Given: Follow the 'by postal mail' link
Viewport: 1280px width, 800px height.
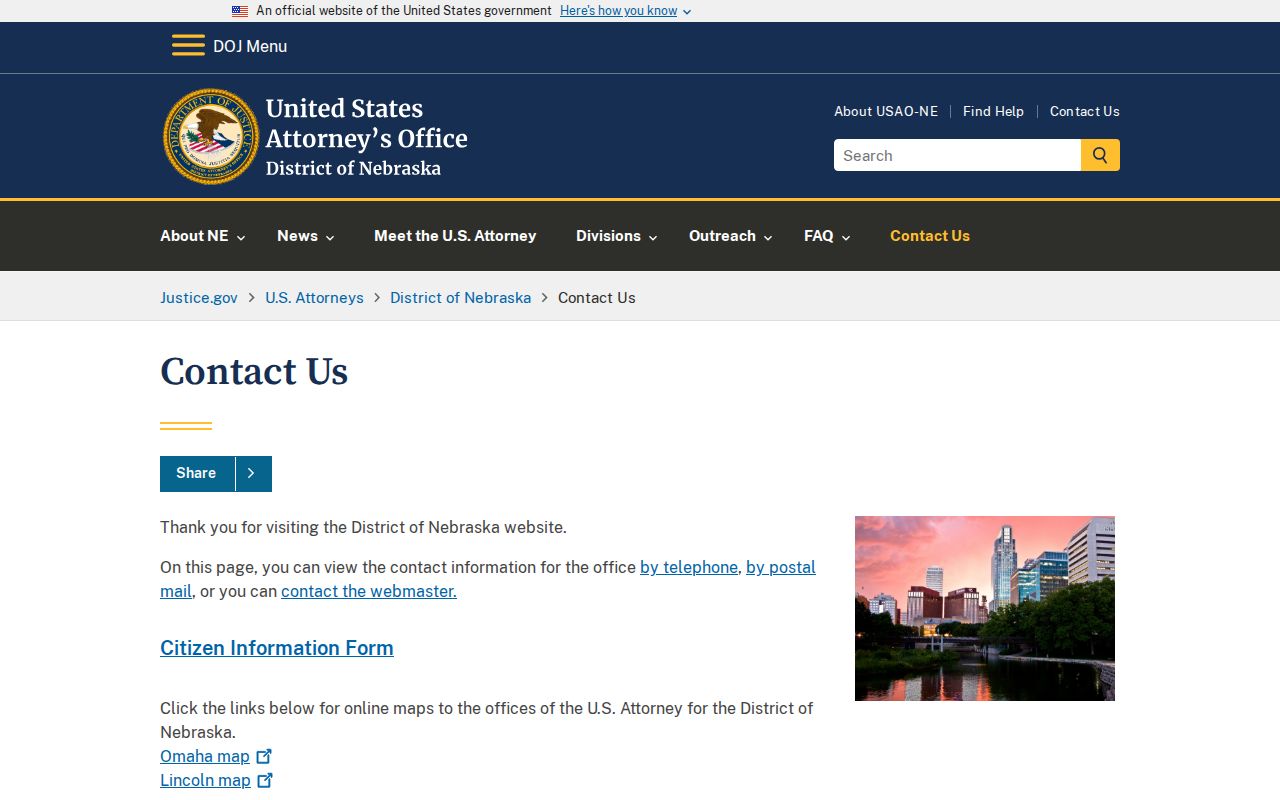Looking at the screenshot, I should pyautogui.click(x=781, y=567).
